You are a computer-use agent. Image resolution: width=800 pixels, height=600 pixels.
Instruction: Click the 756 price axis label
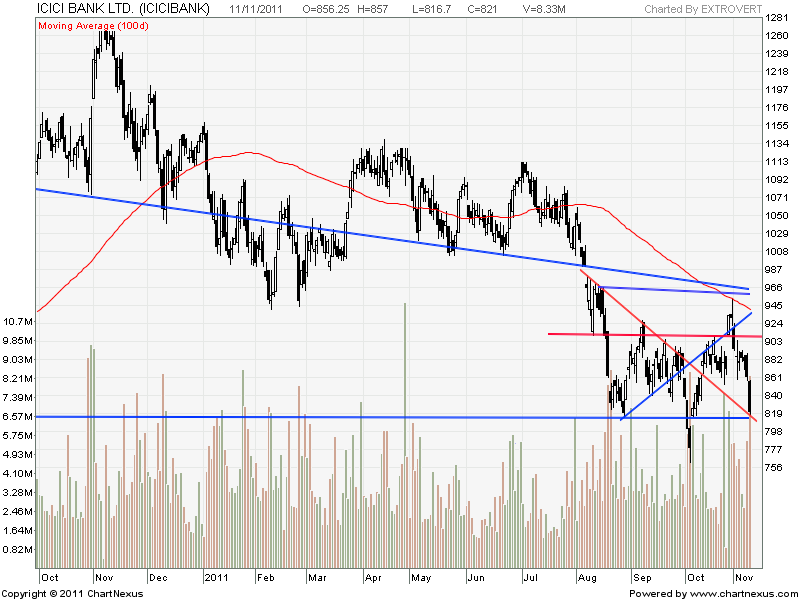[x=773, y=467]
